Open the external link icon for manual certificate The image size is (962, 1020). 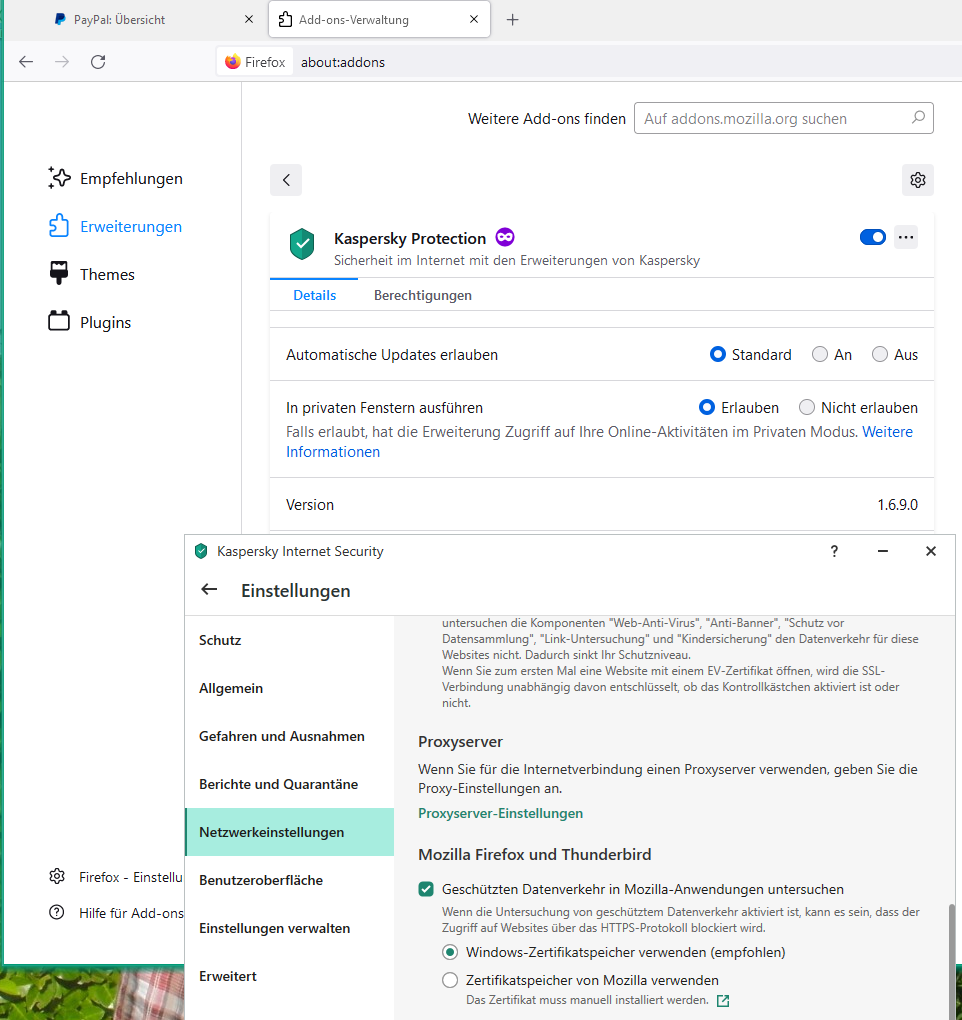point(723,1000)
